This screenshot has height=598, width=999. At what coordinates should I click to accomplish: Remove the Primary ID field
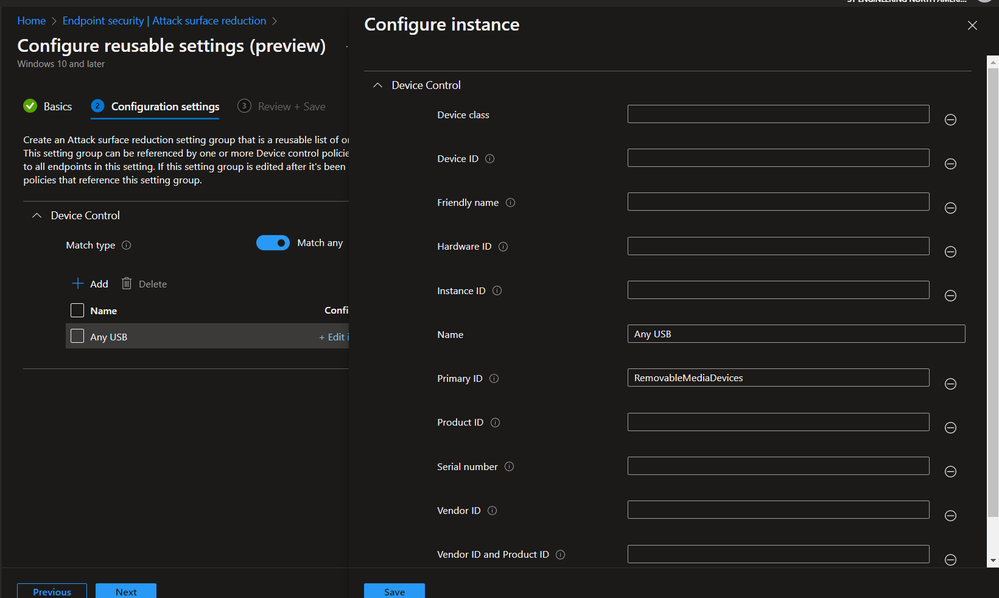tap(950, 383)
